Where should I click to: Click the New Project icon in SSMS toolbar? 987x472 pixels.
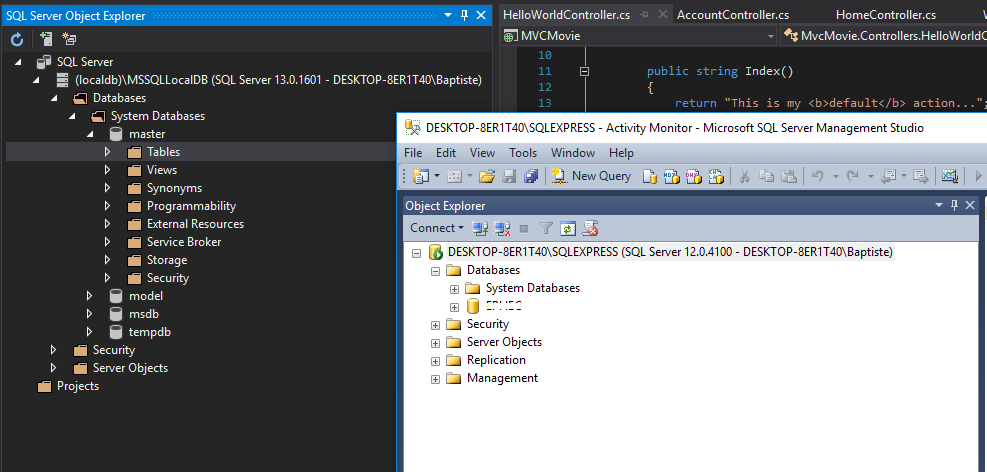click(420, 176)
